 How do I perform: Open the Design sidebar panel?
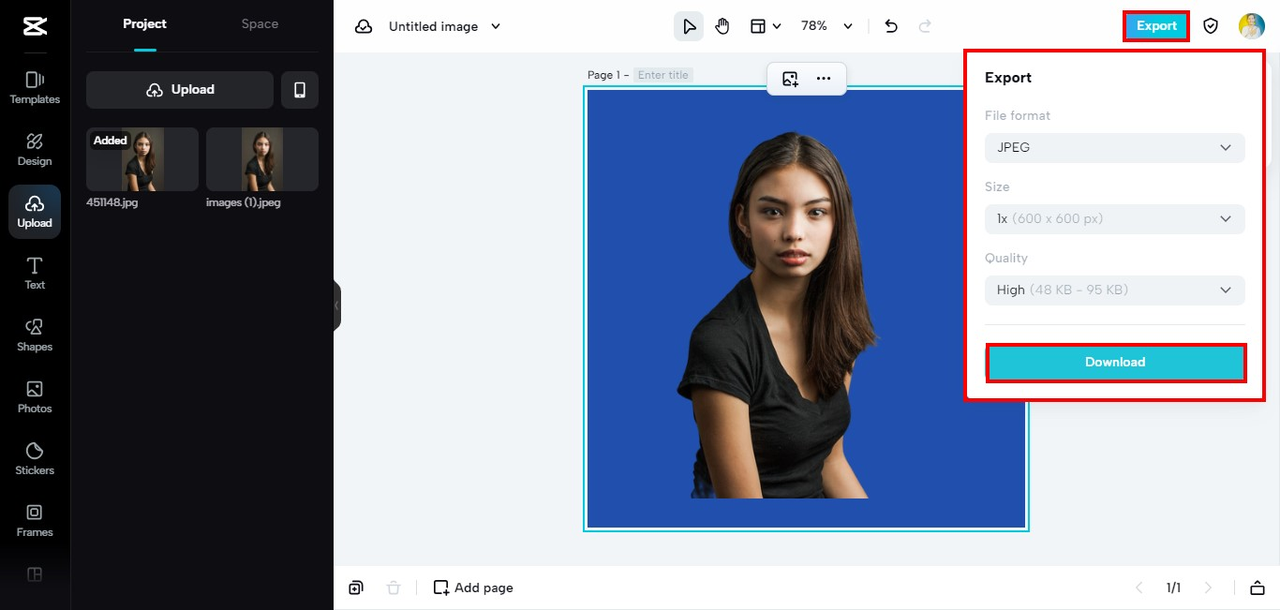(35, 150)
